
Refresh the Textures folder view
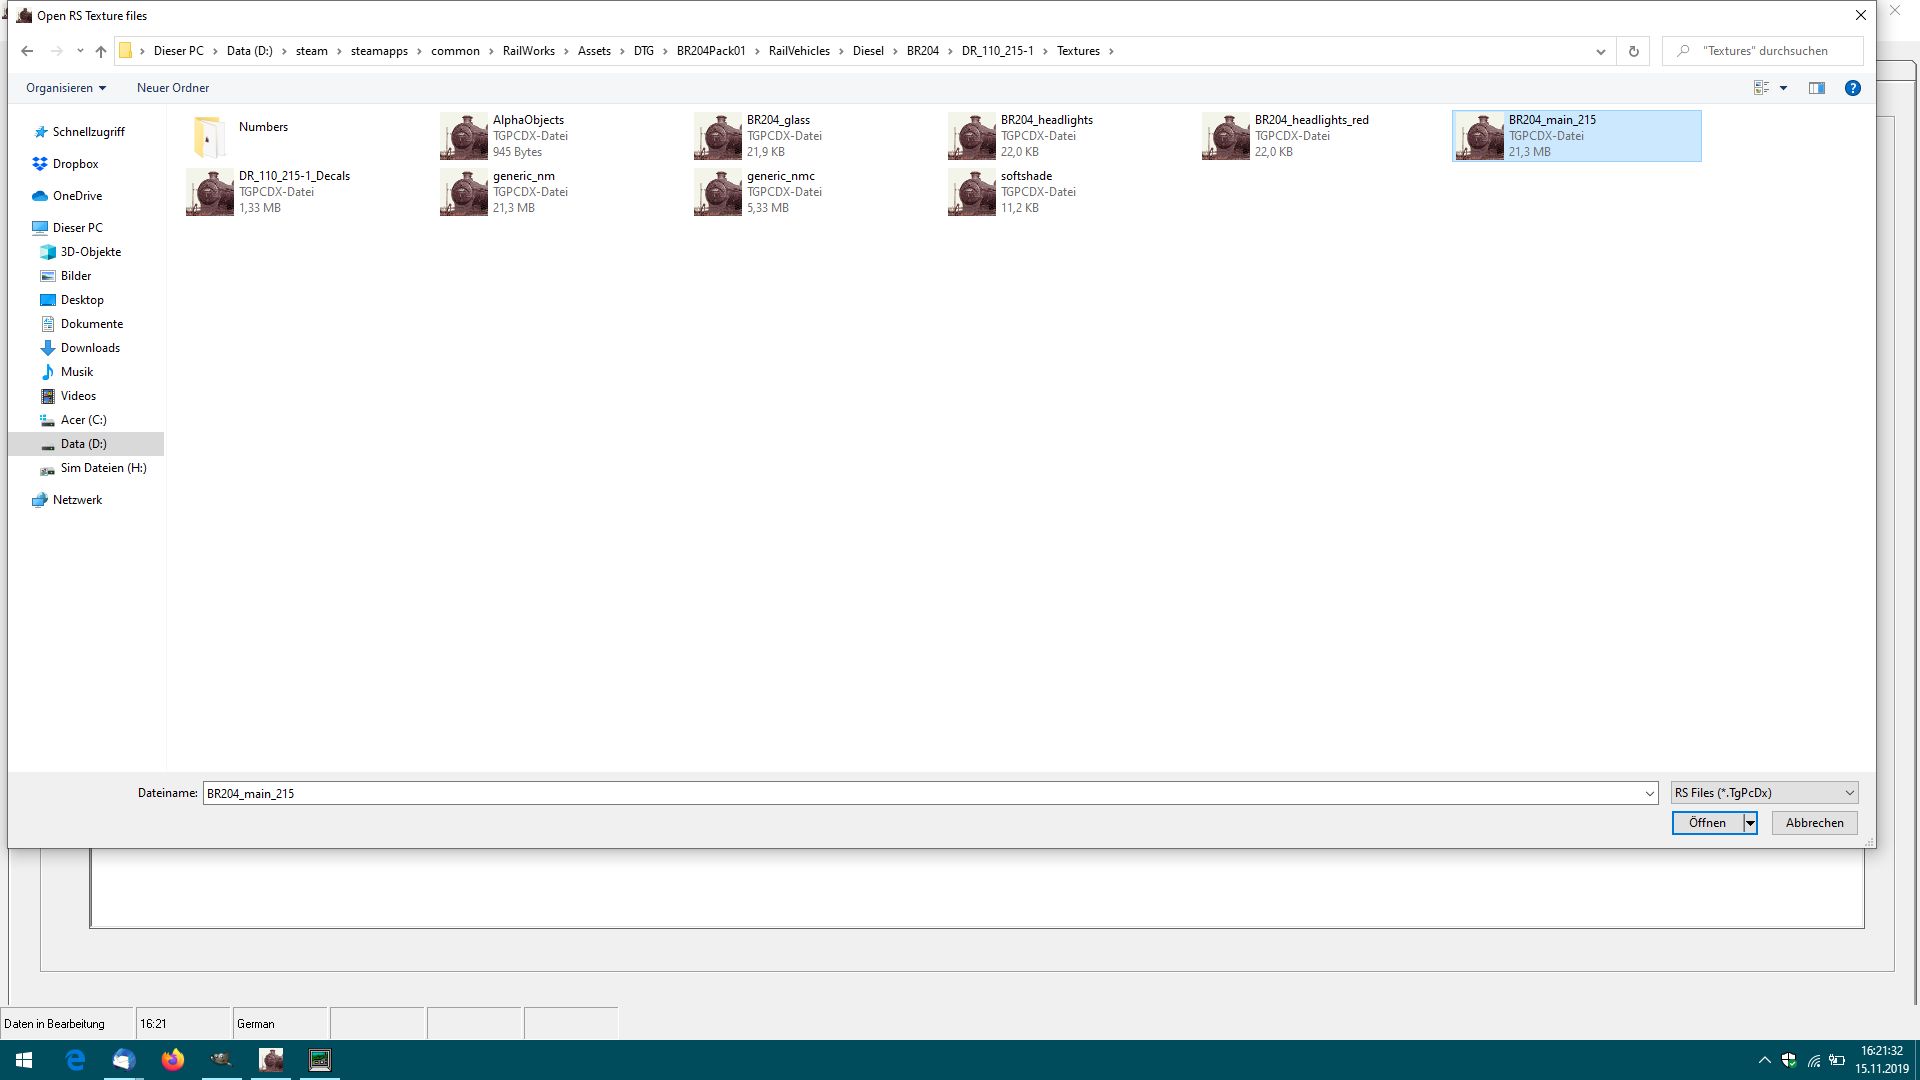[1634, 51]
